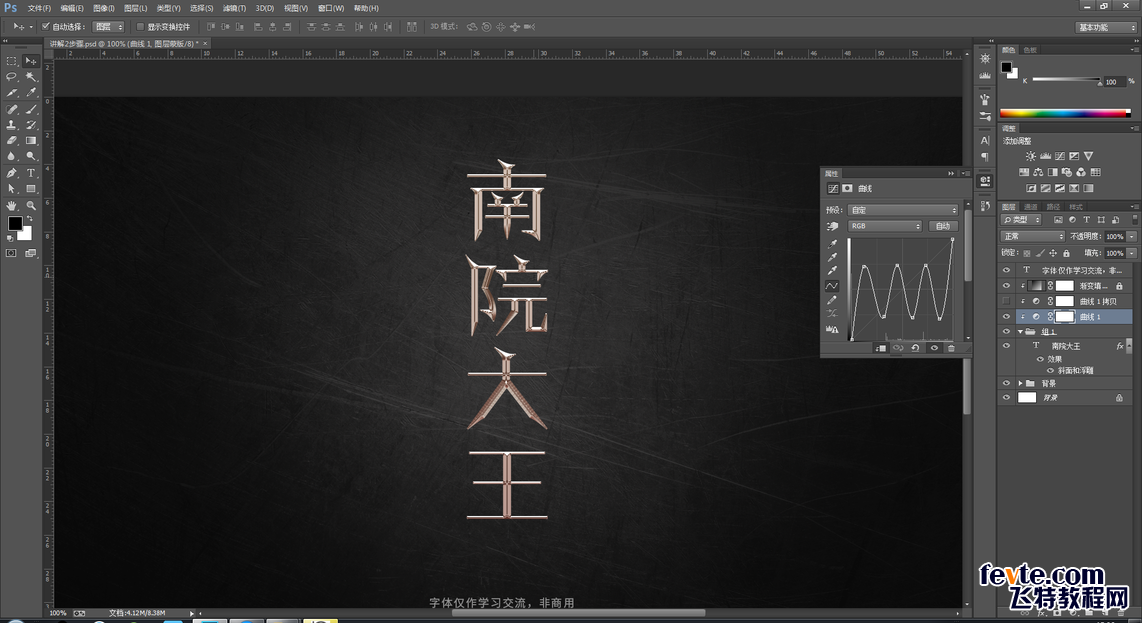Expand the 背景 layer group
The height and width of the screenshot is (623, 1142).
tap(1021, 383)
